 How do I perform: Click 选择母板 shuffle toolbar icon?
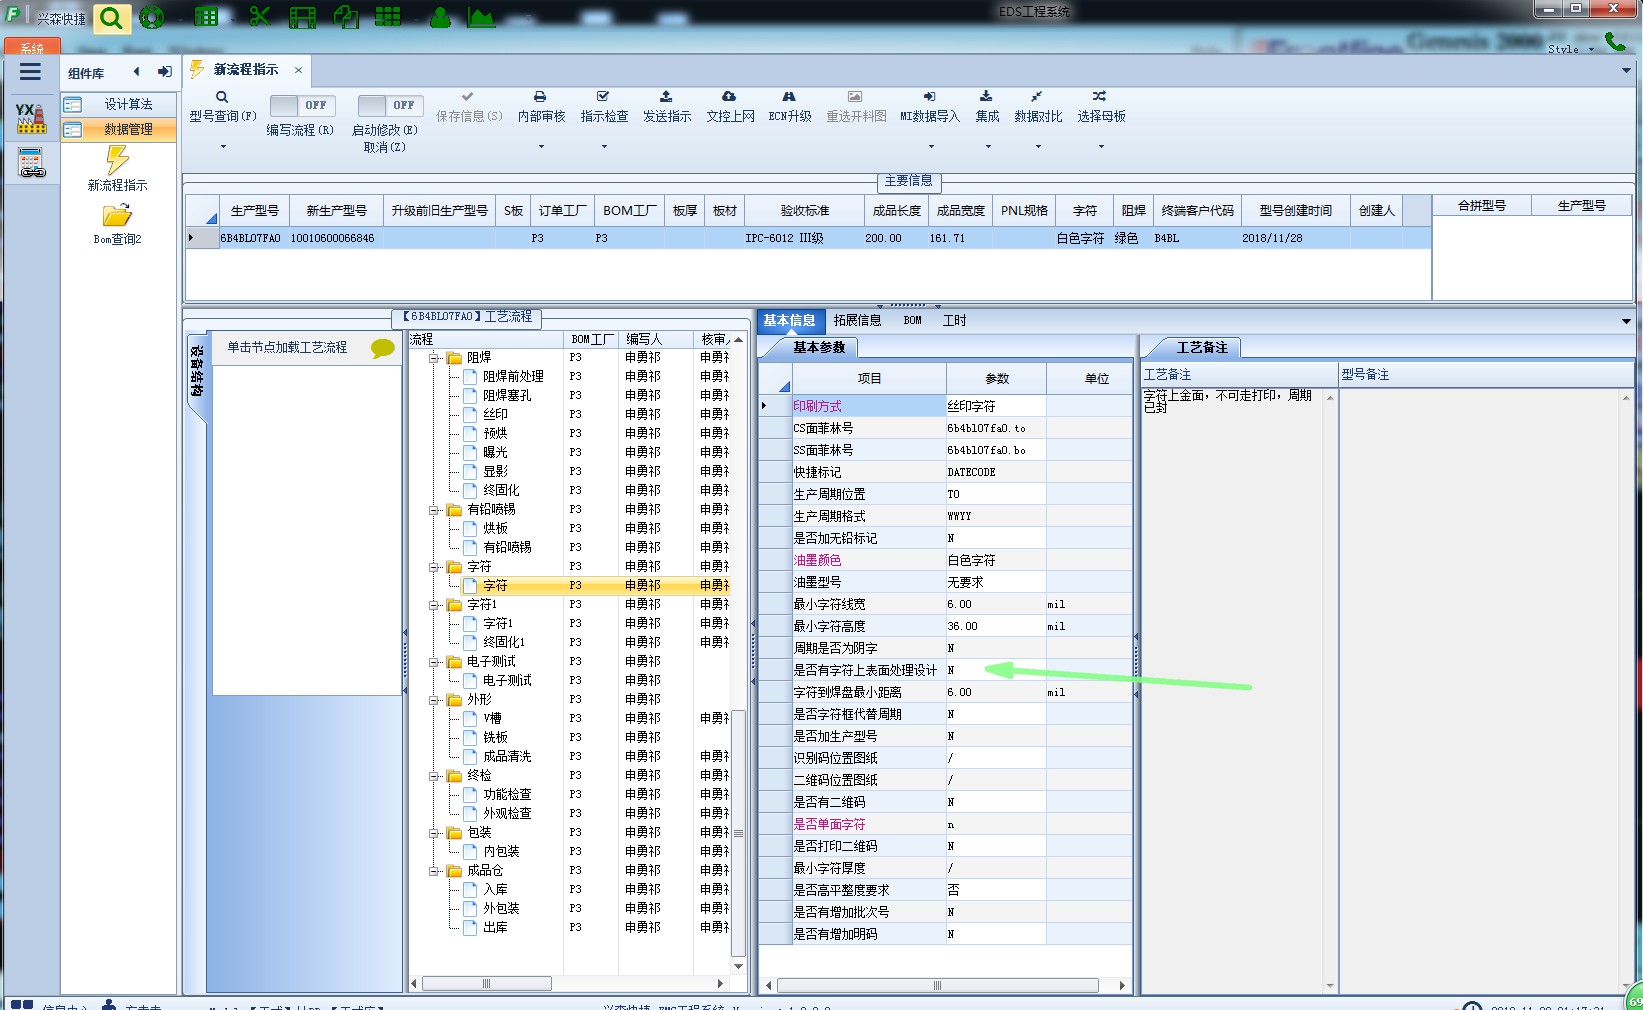tap(1100, 97)
